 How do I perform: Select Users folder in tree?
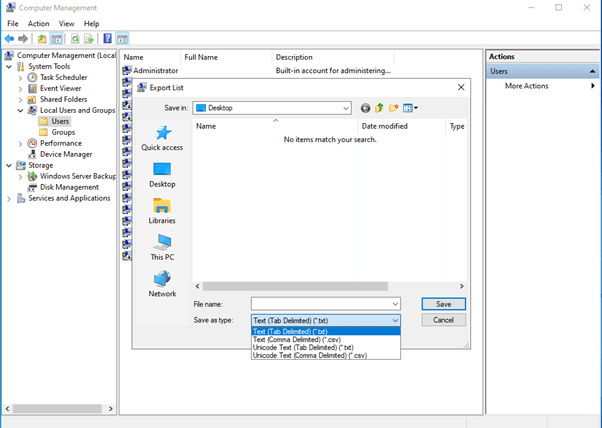(60, 121)
